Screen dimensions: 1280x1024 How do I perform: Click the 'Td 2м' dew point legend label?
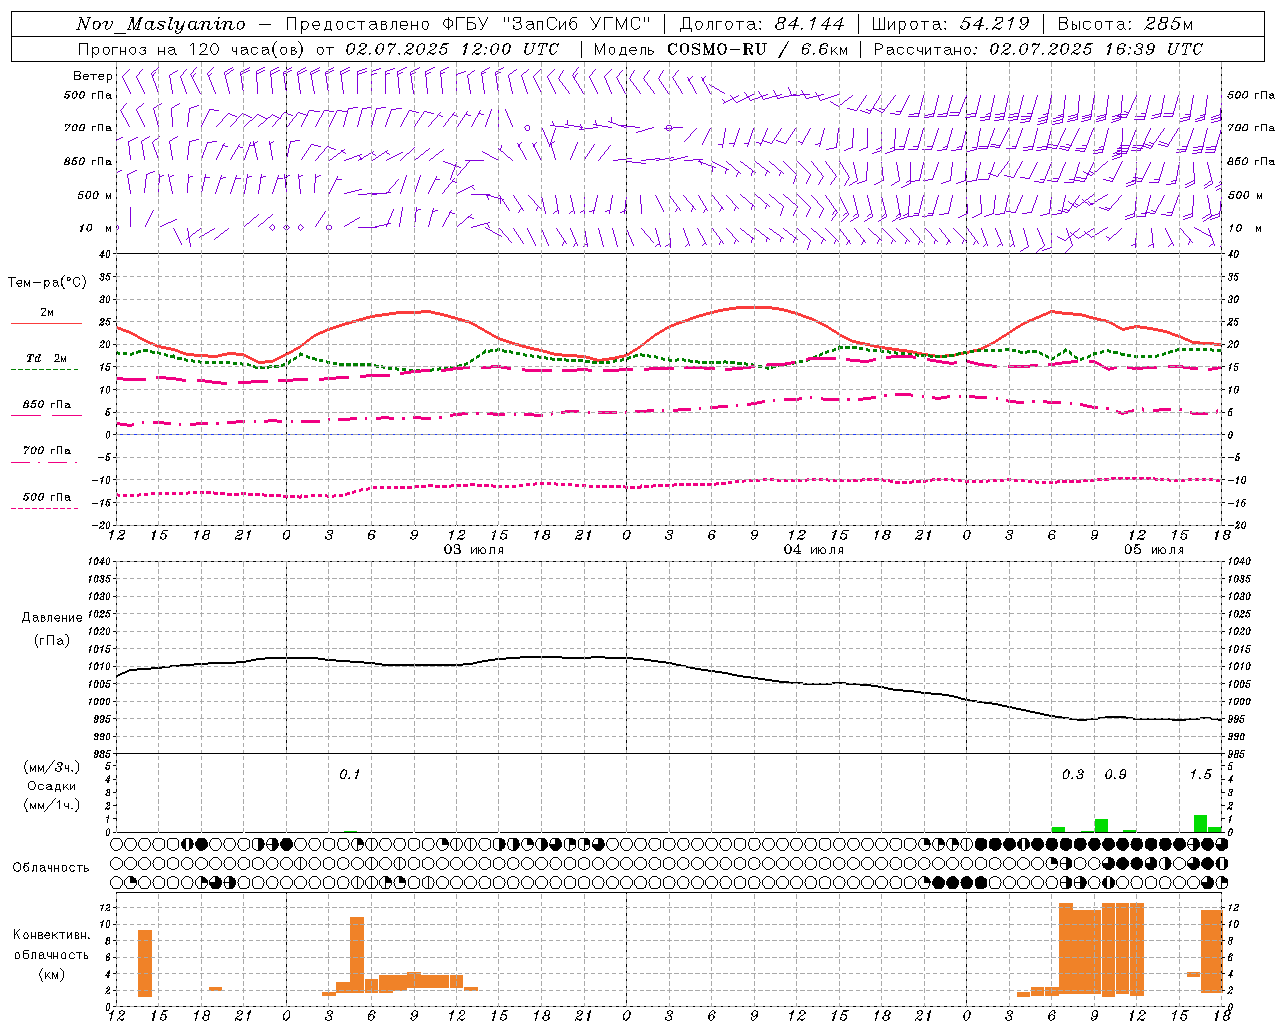point(47,358)
